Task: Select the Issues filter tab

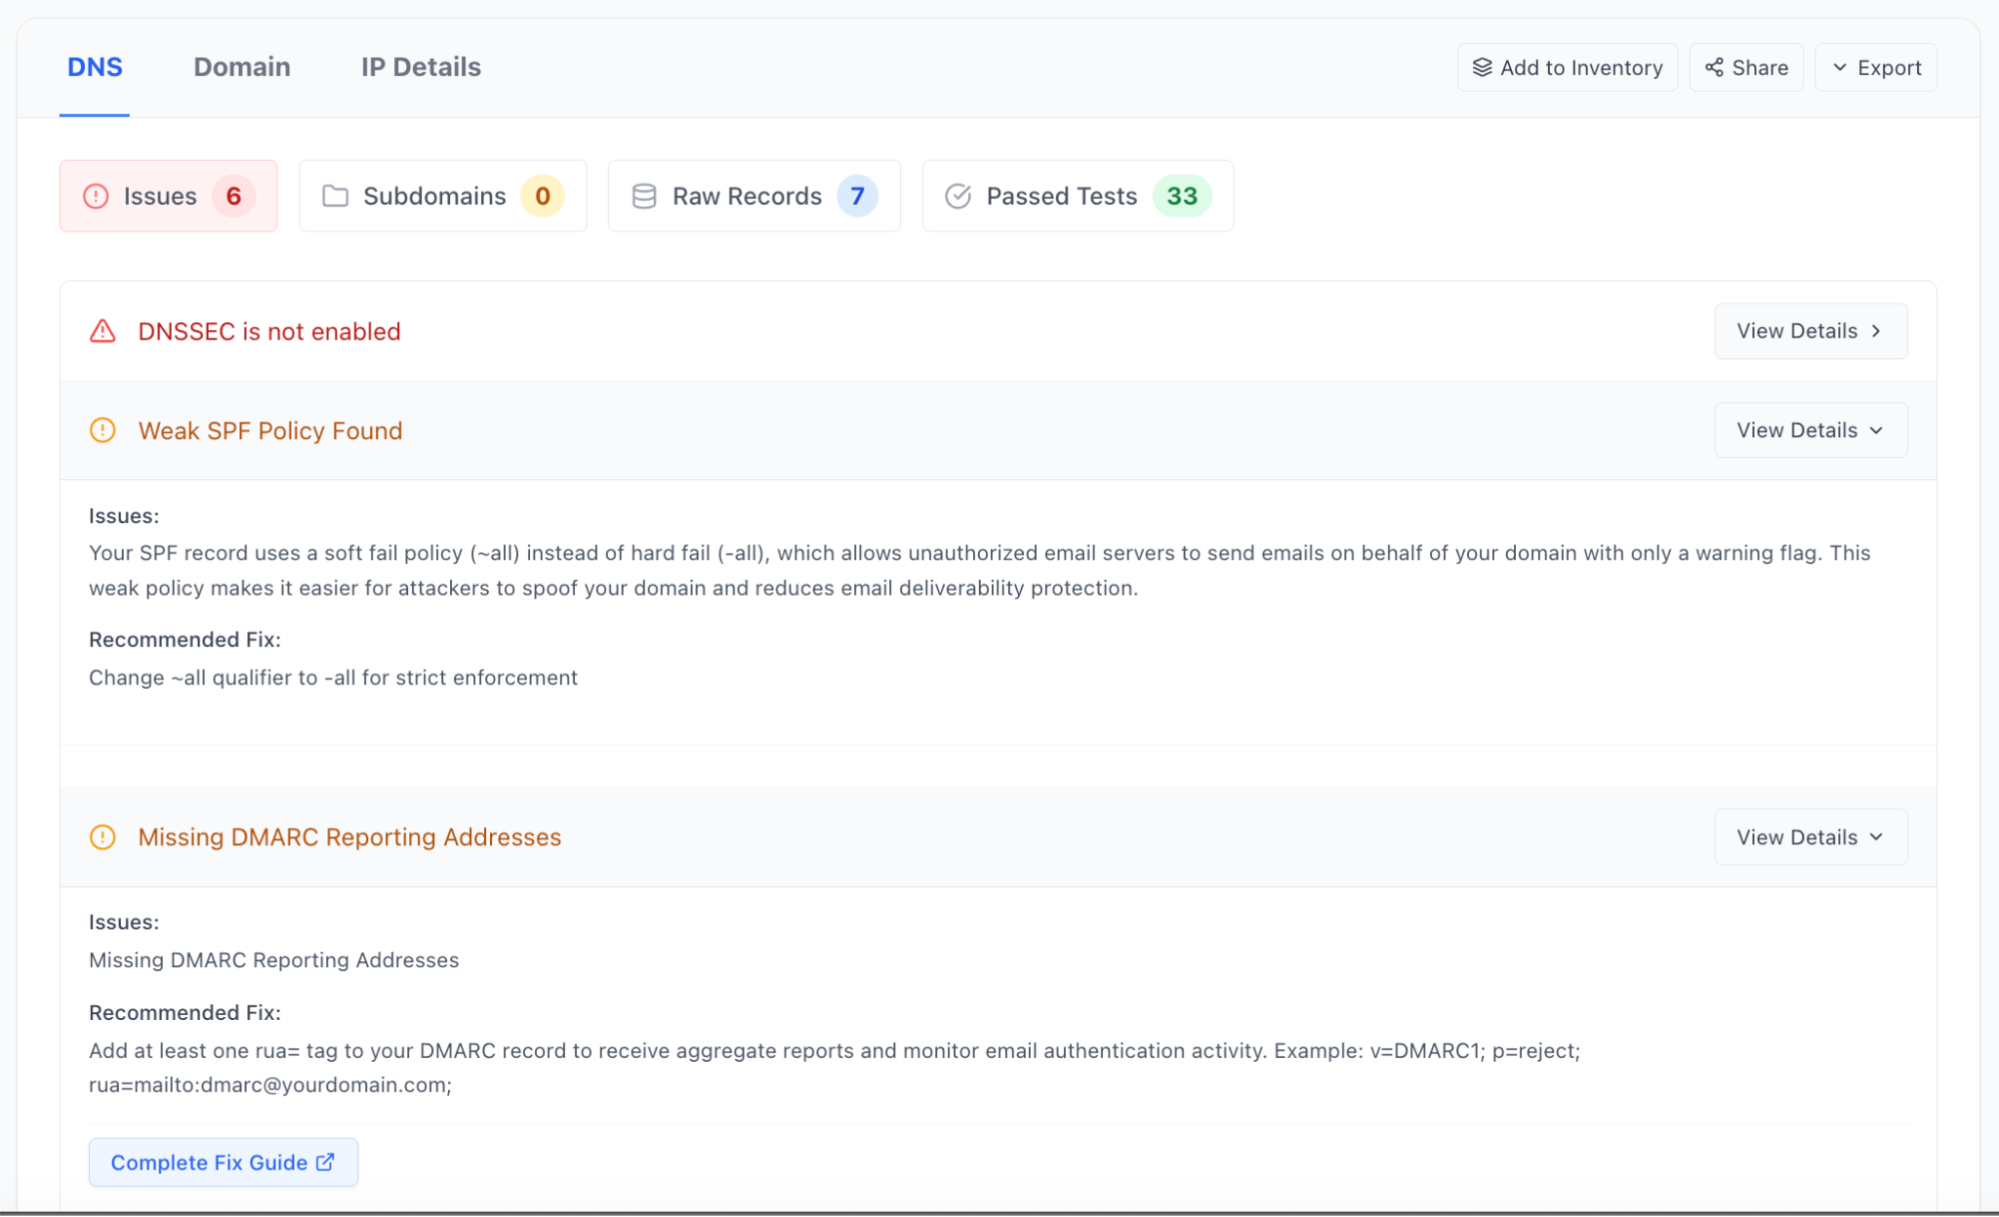Action: [168, 196]
